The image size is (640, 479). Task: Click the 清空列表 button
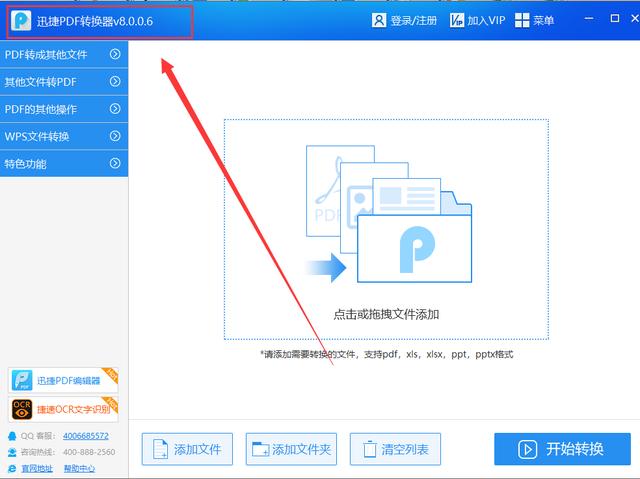point(396,449)
